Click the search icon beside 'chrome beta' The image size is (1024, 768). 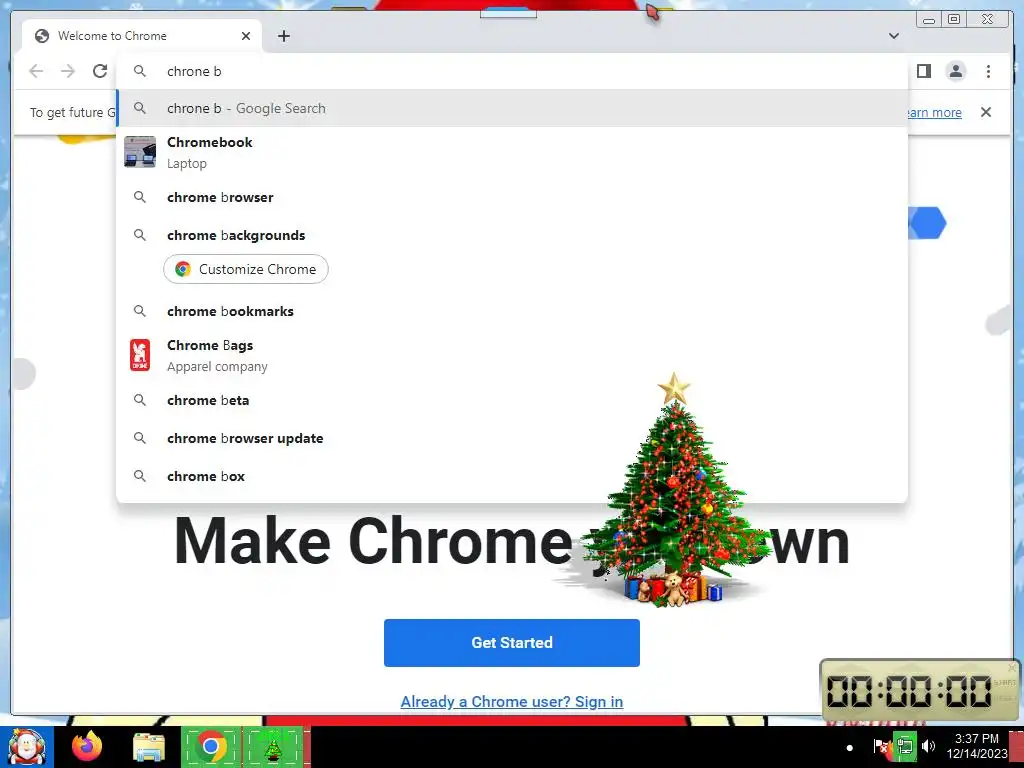pyautogui.click(x=140, y=400)
